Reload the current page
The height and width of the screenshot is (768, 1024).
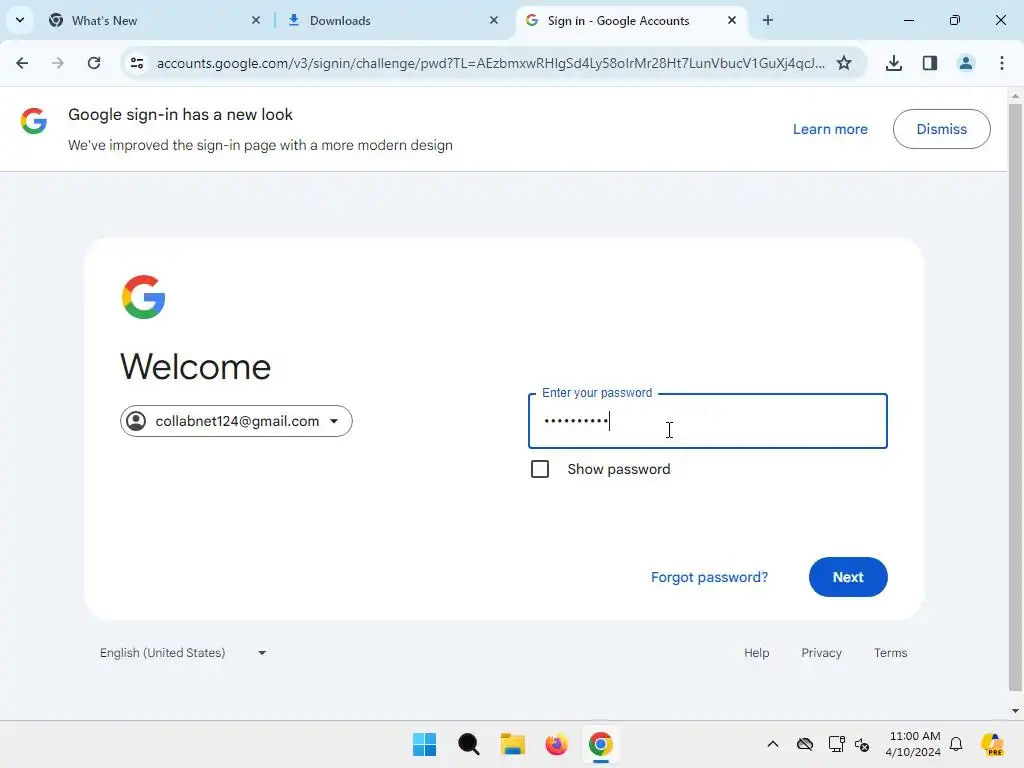[94, 63]
